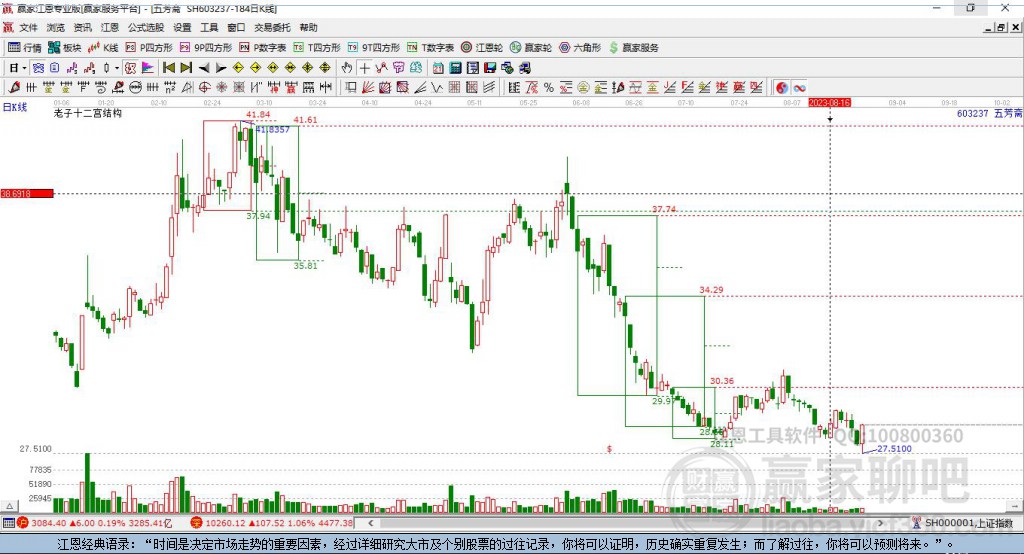Step chart left with black left arrow

point(204,68)
